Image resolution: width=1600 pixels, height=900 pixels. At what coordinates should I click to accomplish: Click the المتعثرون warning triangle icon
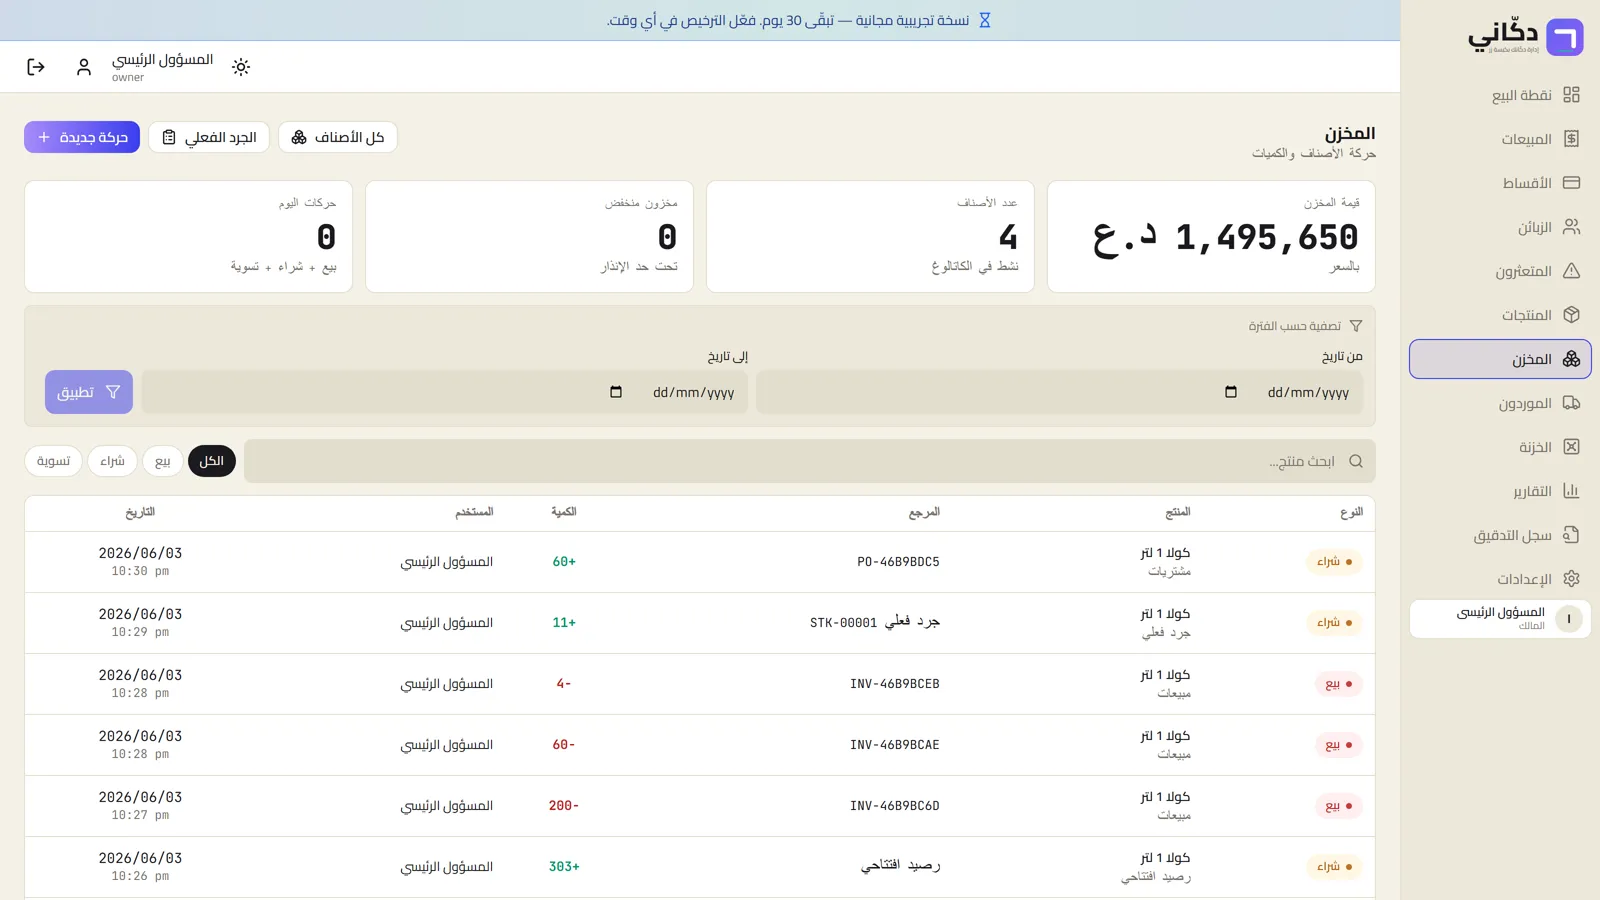[1571, 271]
